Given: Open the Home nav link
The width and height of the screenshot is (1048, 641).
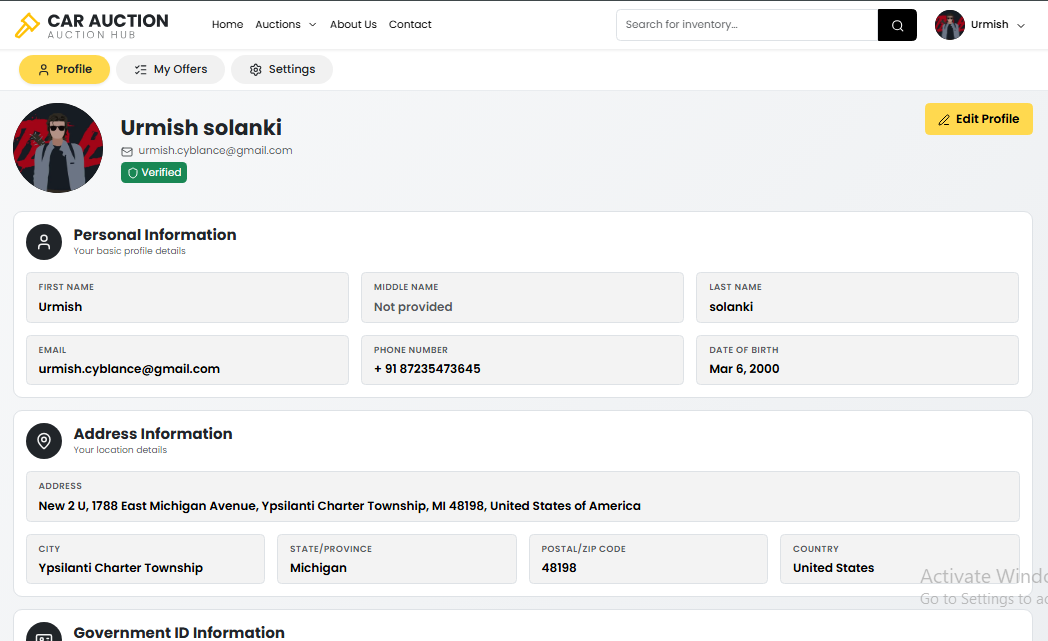Looking at the screenshot, I should click(x=227, y=24).
